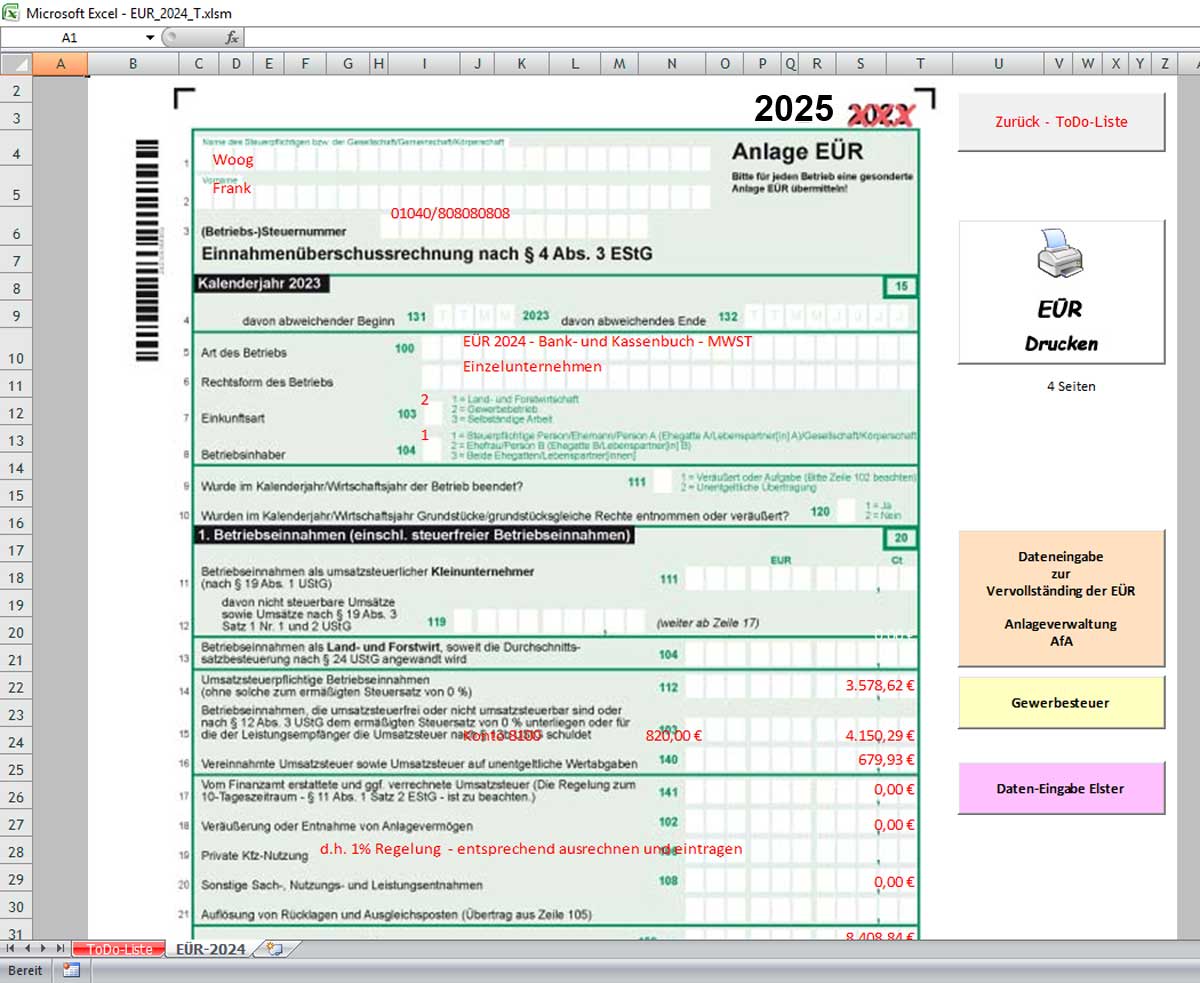Click the Select All corner triangle
Image resolution: width=1200 pixels, height=983 pixels.
[17, 64]
